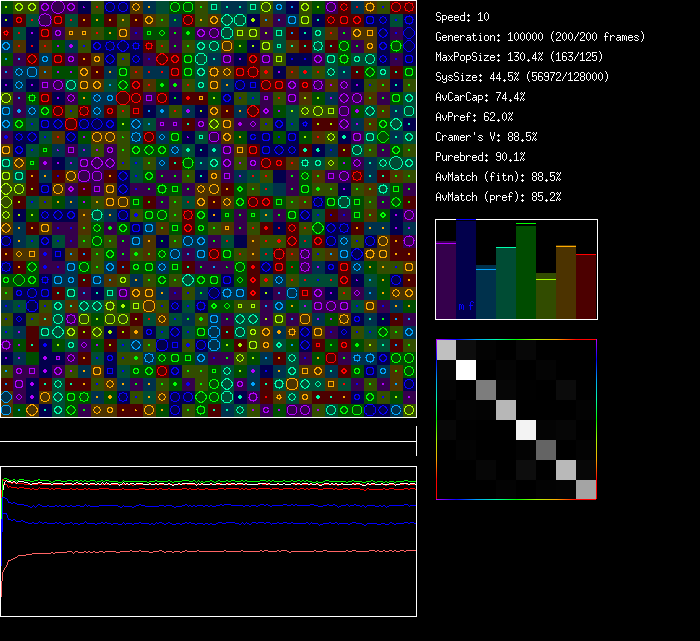
Task: Click the top-left diagonal cell of the matrix
Action: pyautogui.click(x=446, y=349)
